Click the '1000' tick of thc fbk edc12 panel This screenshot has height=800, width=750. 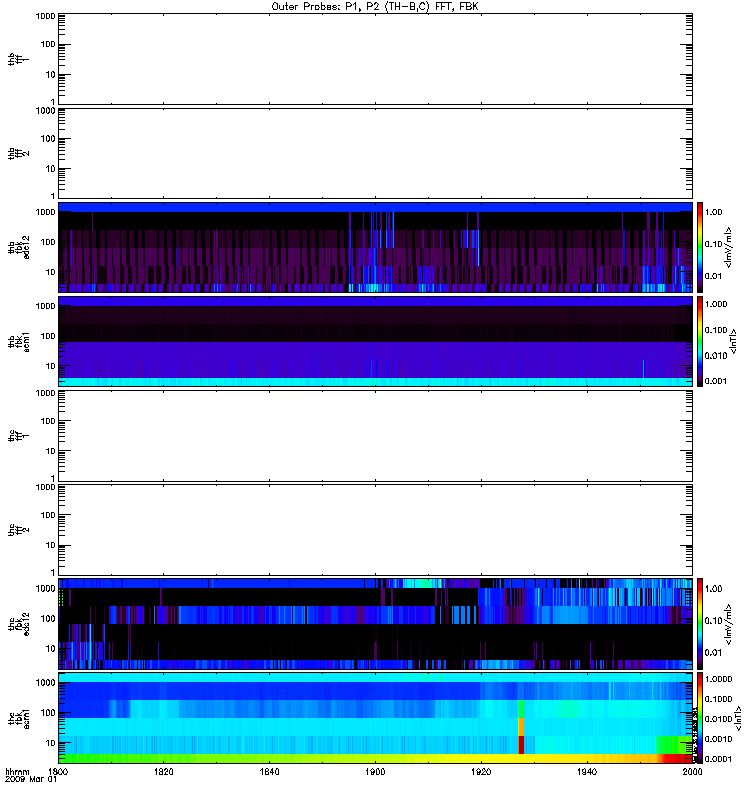pos(45,588)
